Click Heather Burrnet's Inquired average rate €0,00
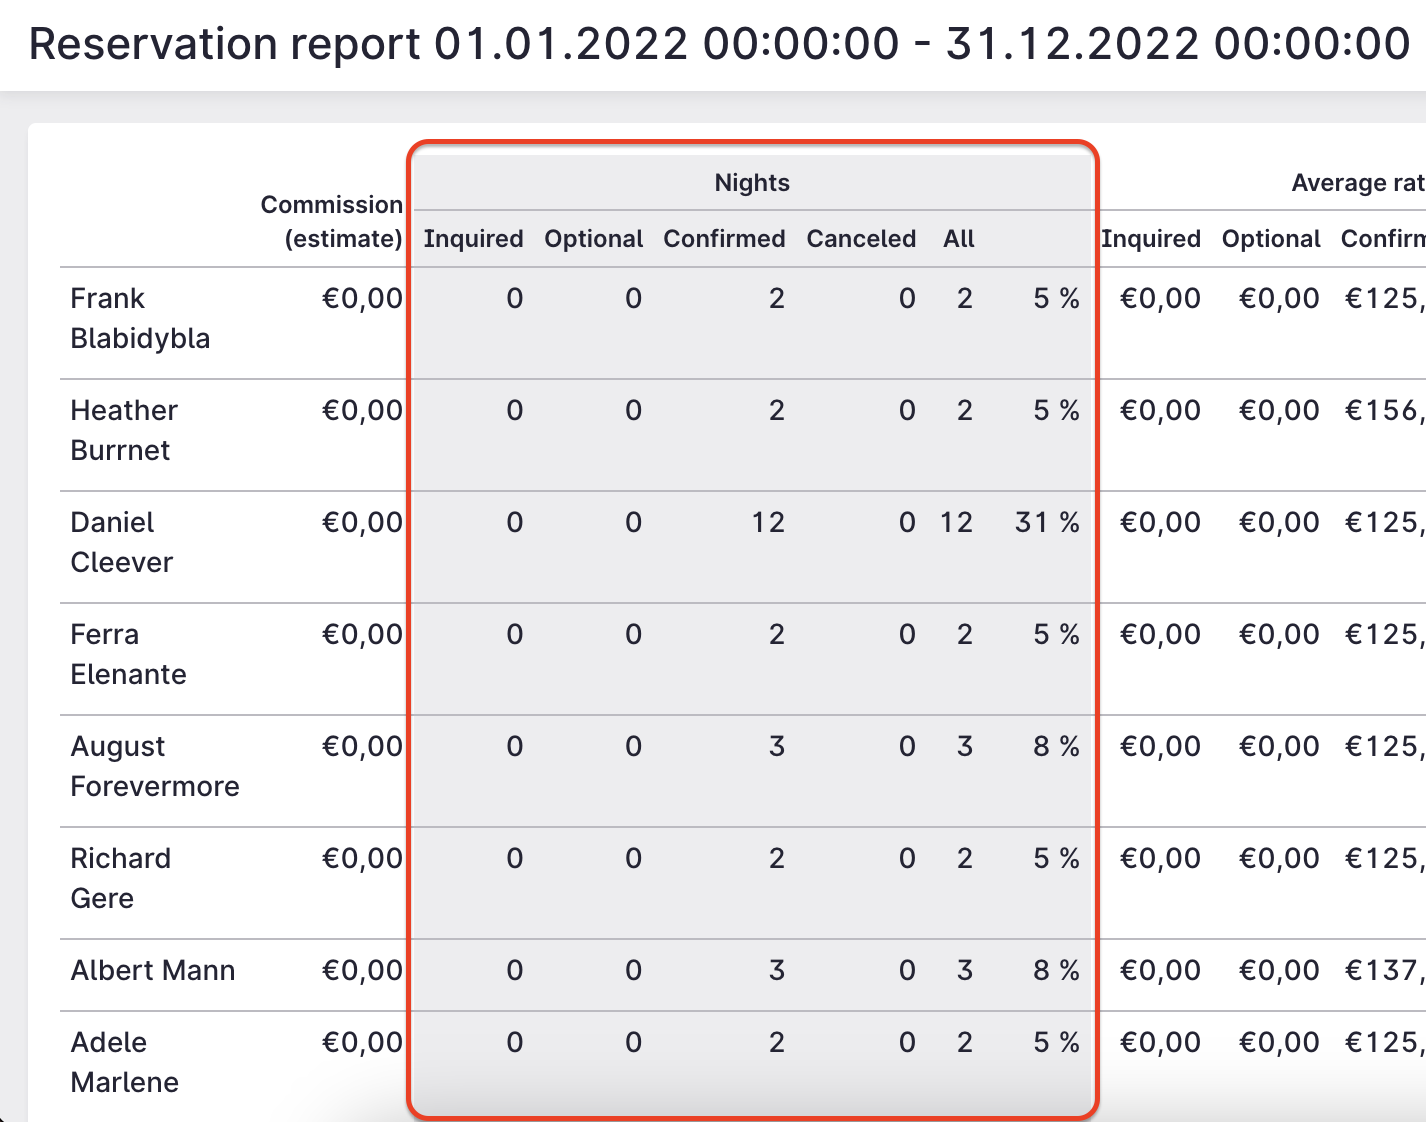 pos(1160,410)
